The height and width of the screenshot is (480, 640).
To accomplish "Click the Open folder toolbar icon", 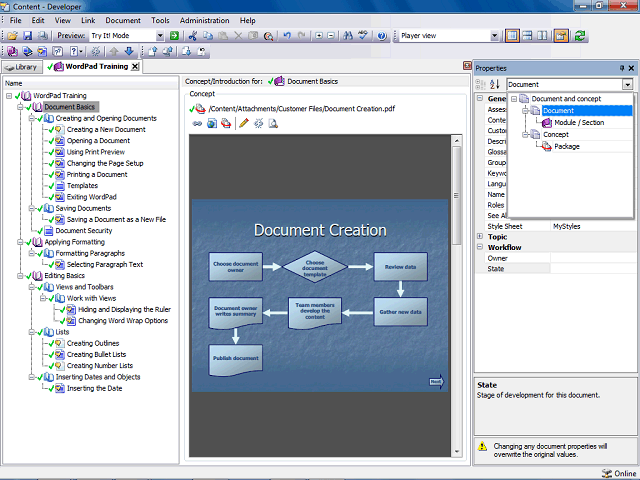I will tap(13, 36).
